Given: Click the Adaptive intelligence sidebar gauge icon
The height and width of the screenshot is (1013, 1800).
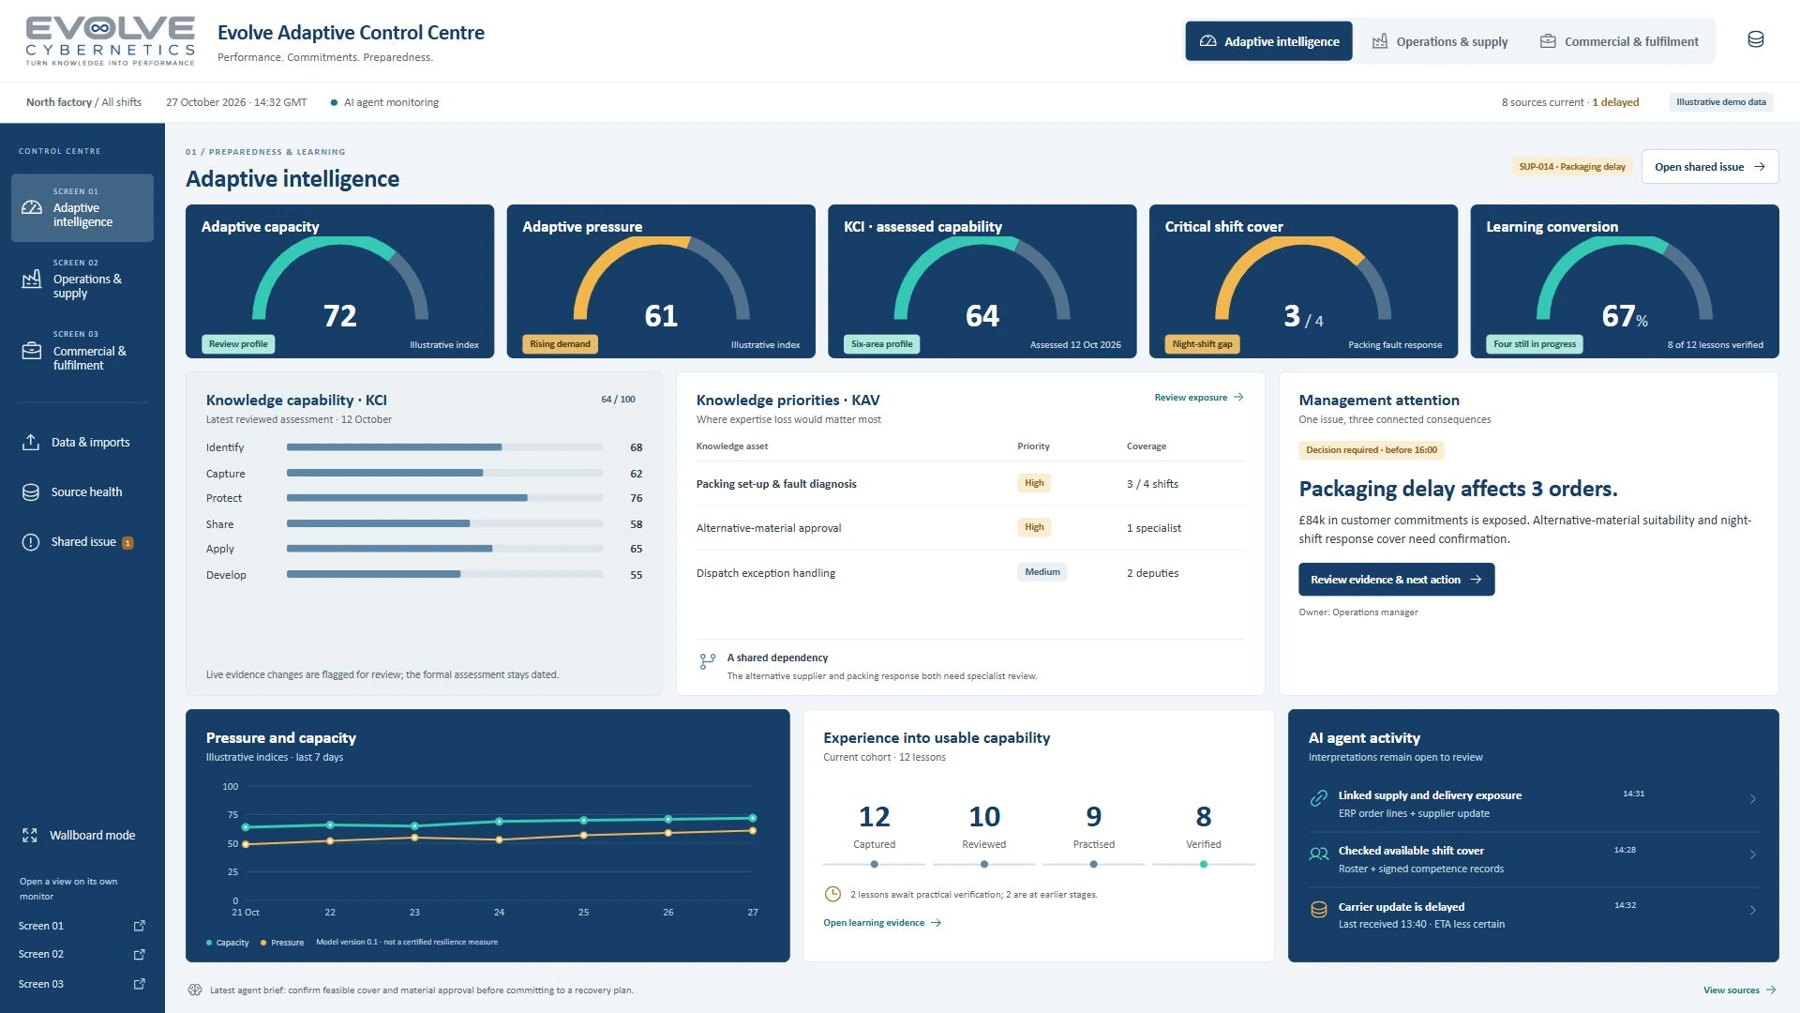Looking at the screenshot, I should [32, 208].
